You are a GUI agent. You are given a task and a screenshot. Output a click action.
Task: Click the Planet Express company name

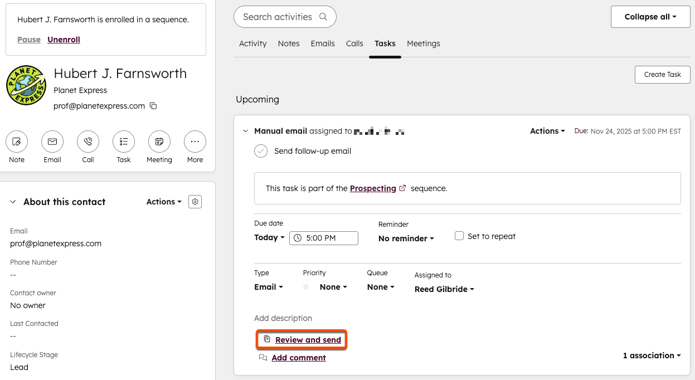click(x=80, y=90)
